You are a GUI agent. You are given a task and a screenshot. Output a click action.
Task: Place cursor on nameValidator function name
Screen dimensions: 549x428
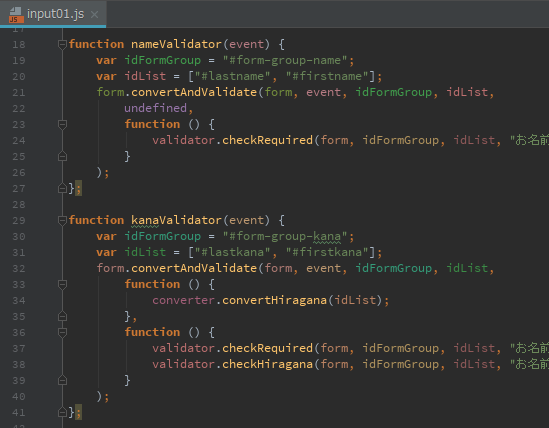point(176,44)
